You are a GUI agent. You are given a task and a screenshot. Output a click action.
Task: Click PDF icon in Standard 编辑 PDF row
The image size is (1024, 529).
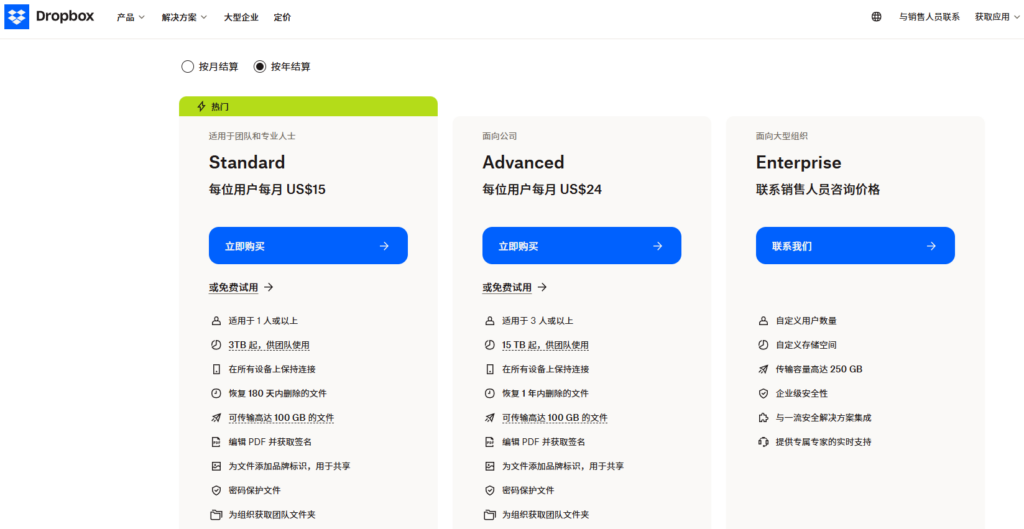pyautogui.click(x=216, y=441)
